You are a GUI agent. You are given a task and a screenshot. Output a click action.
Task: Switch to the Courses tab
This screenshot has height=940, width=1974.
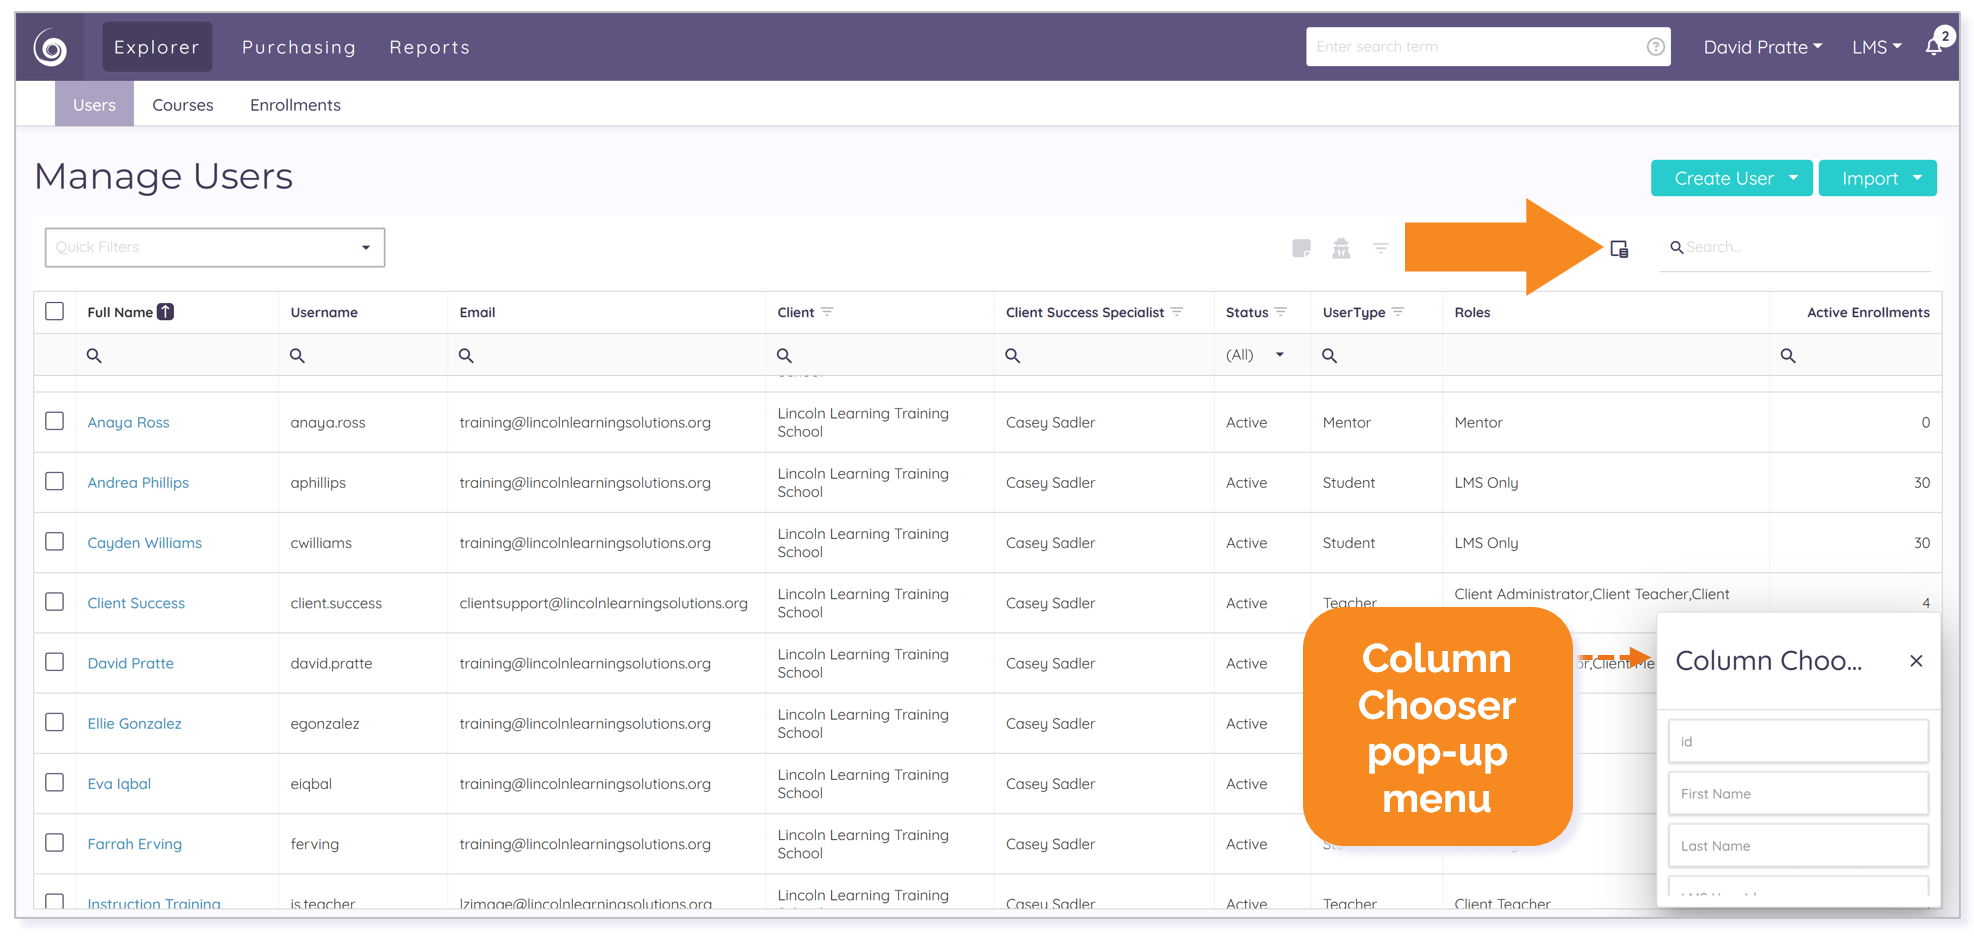(182, 105)
